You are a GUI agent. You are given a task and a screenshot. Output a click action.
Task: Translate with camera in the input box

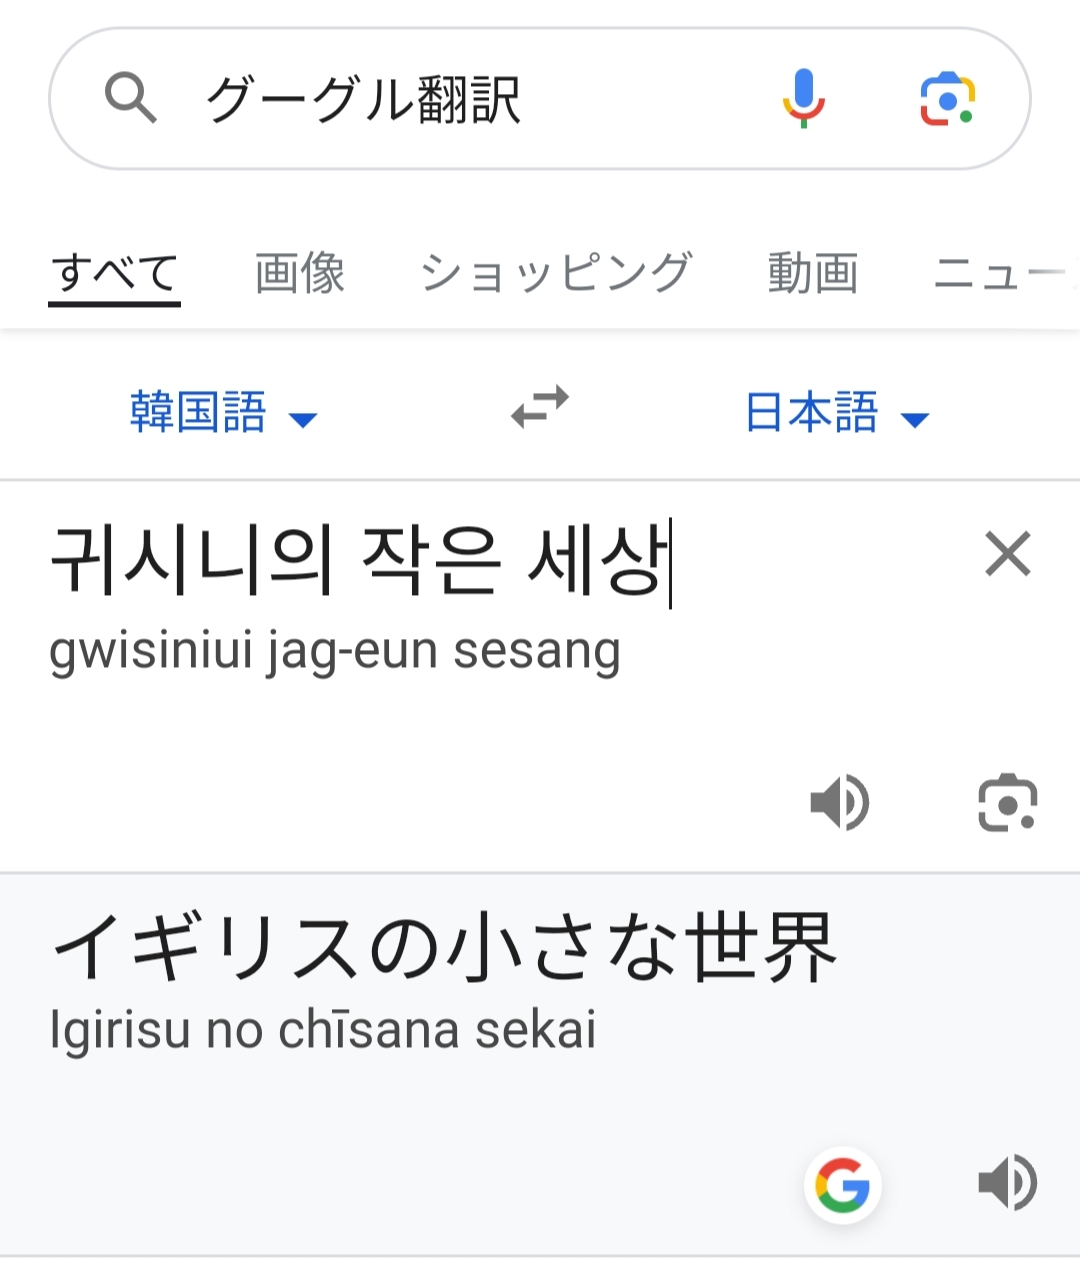pyautogui.click(x=1007, y=802)
